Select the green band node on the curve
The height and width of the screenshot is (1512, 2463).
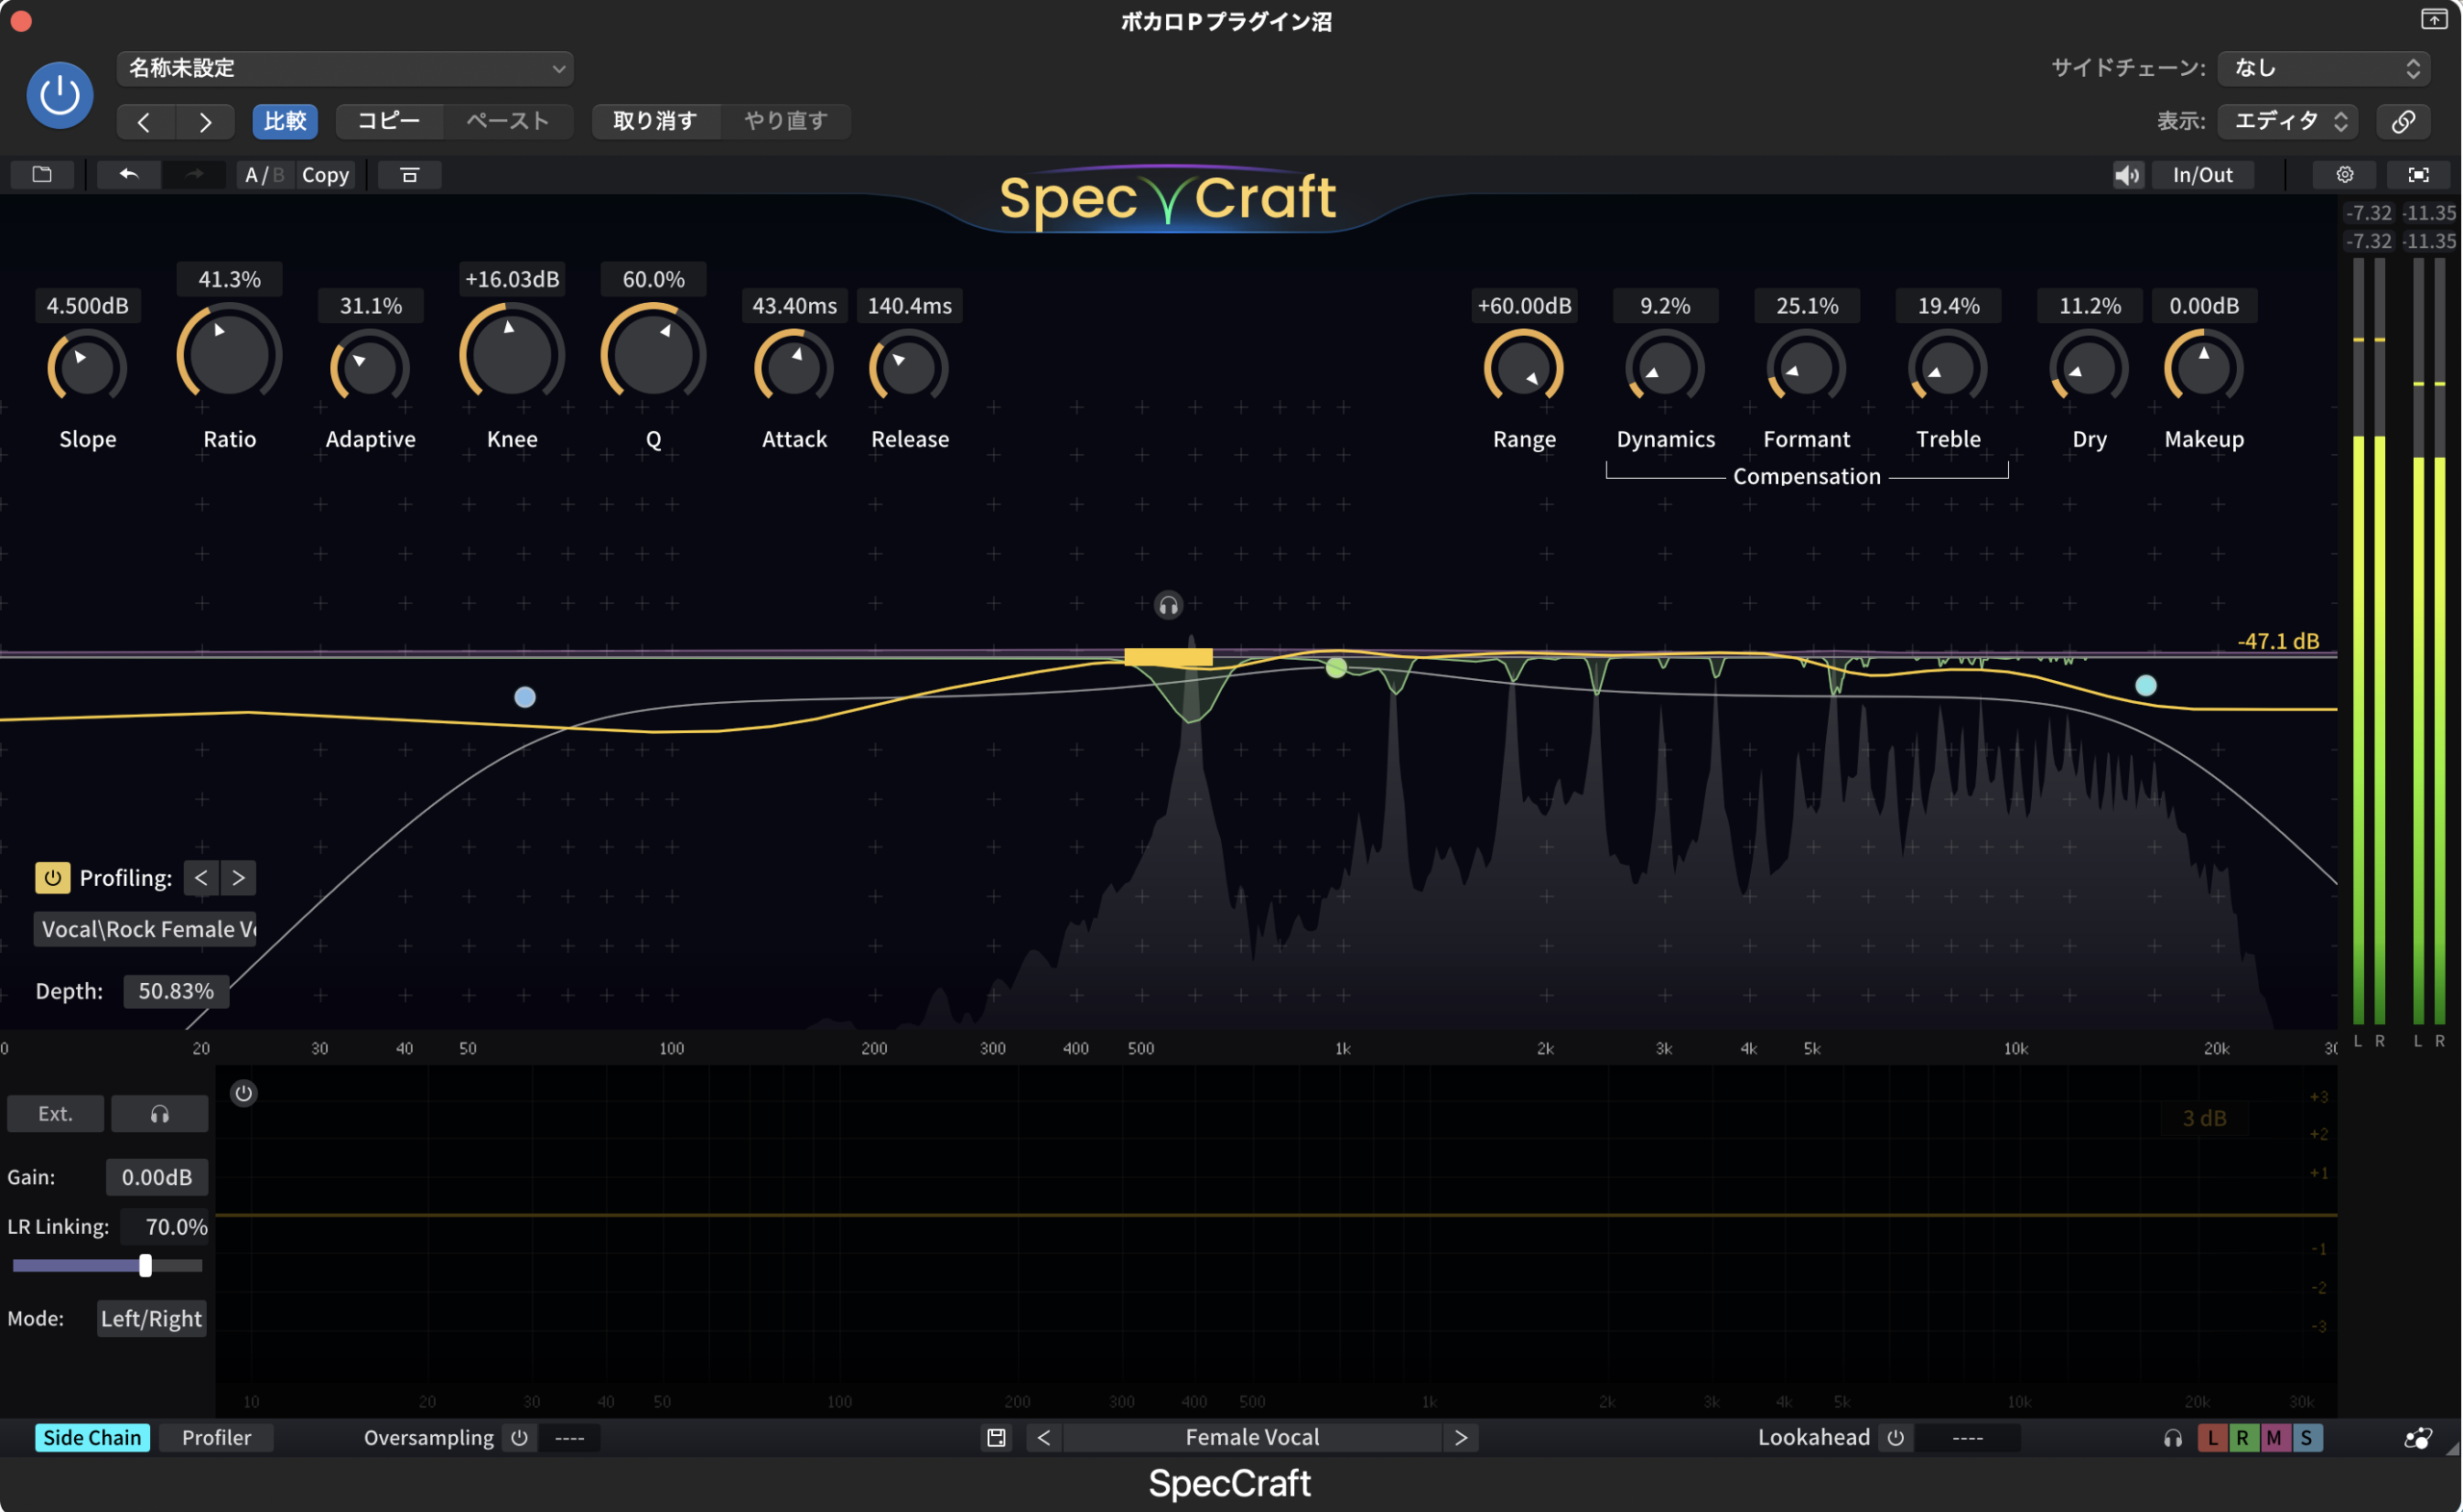(x=1336, y=667)
